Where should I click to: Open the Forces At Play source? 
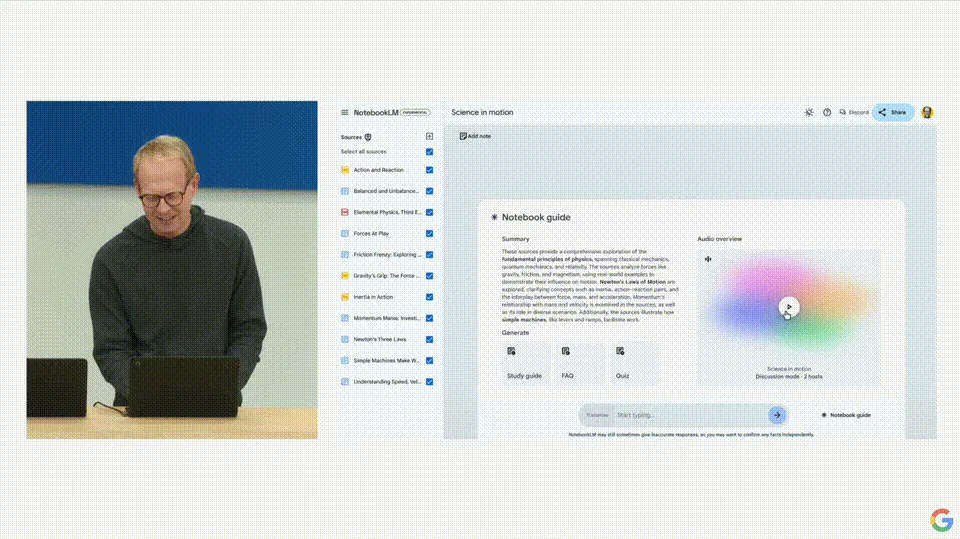[371, 233]
